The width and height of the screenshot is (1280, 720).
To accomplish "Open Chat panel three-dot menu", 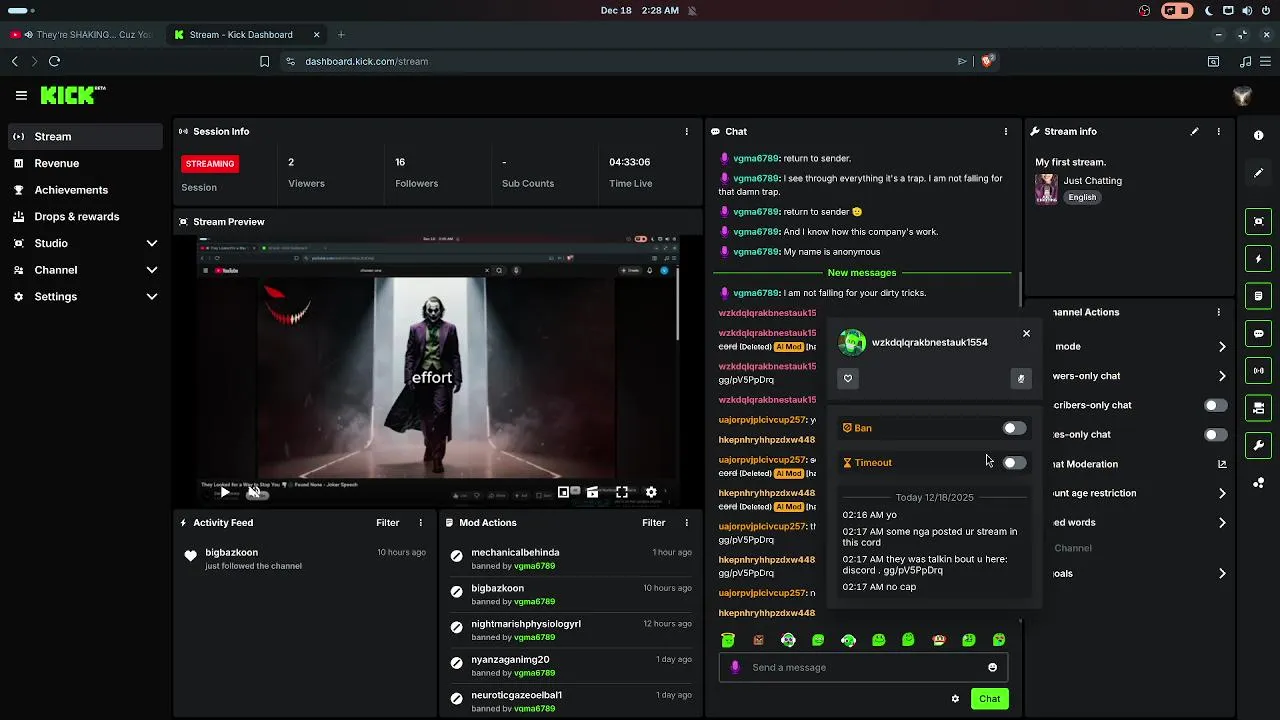I will pos(1006,131).
